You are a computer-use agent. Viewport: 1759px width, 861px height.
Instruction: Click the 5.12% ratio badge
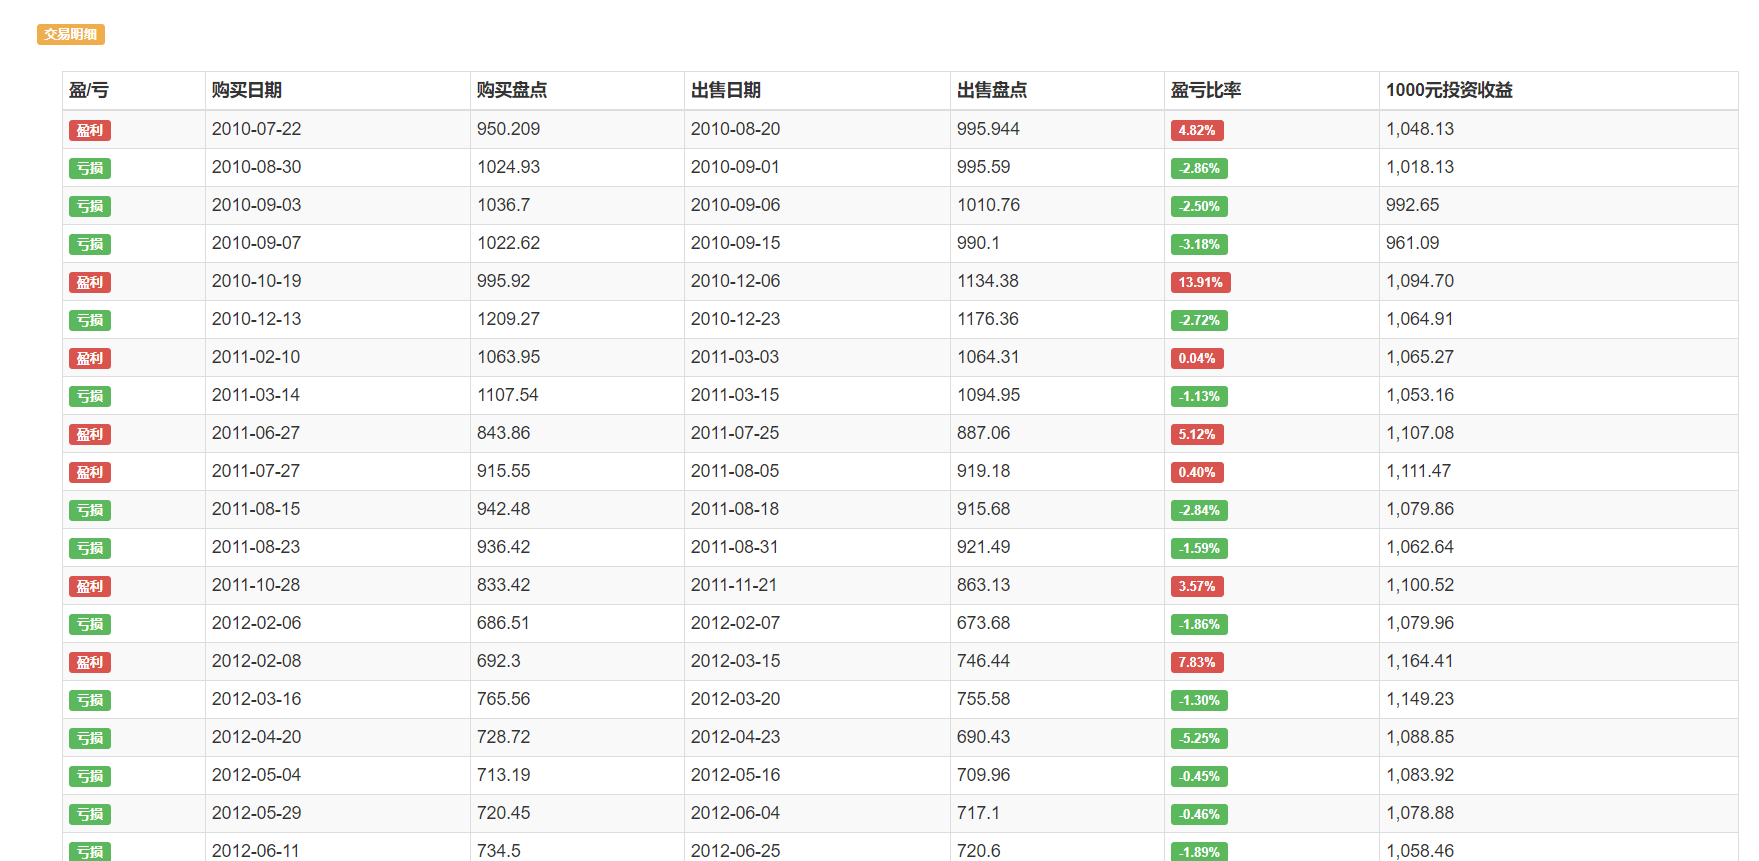(x=1197, y=434)
